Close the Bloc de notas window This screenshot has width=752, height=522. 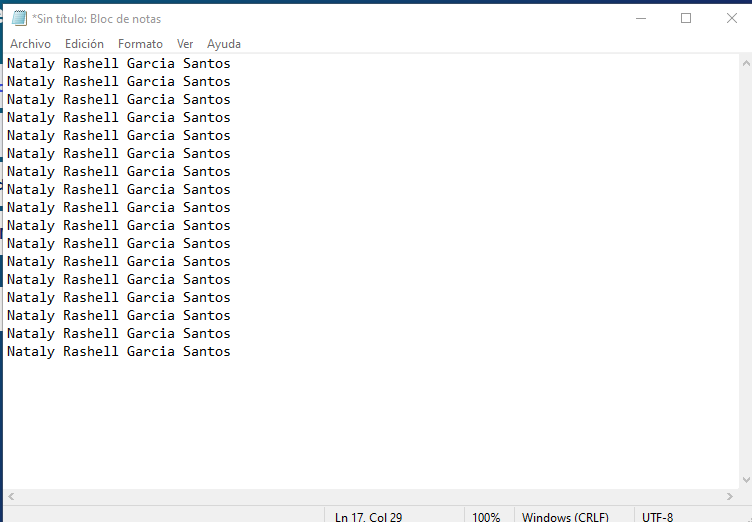pos(731,18)
